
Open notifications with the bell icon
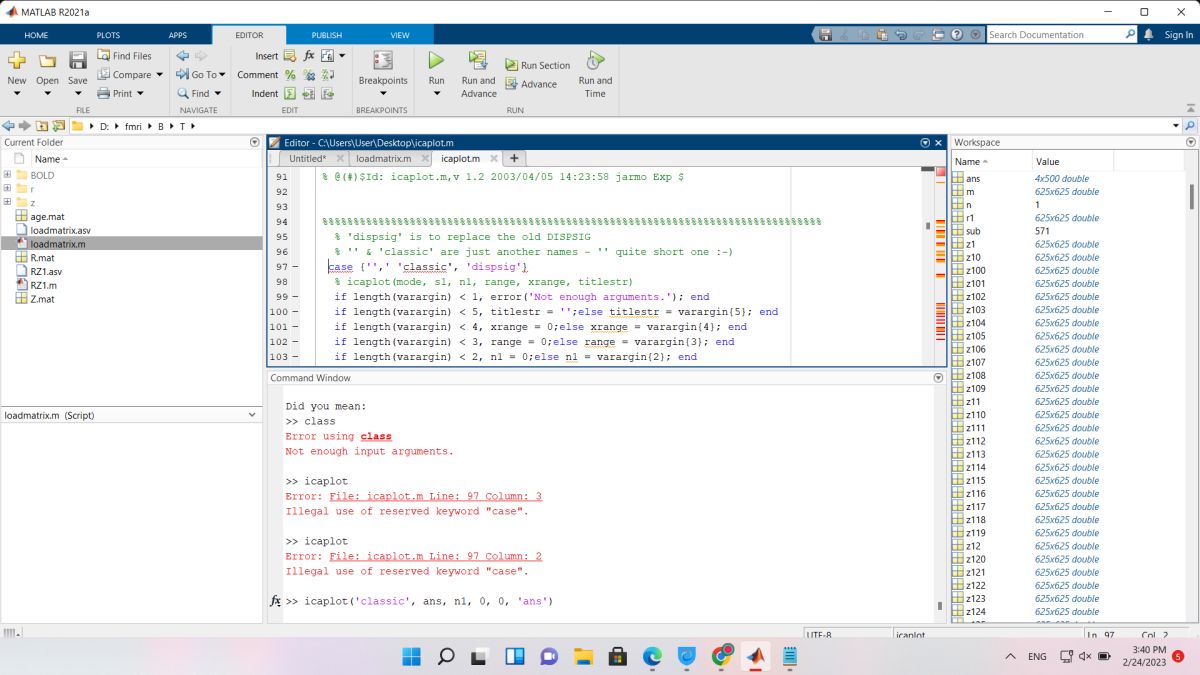tap(1148, 34)
